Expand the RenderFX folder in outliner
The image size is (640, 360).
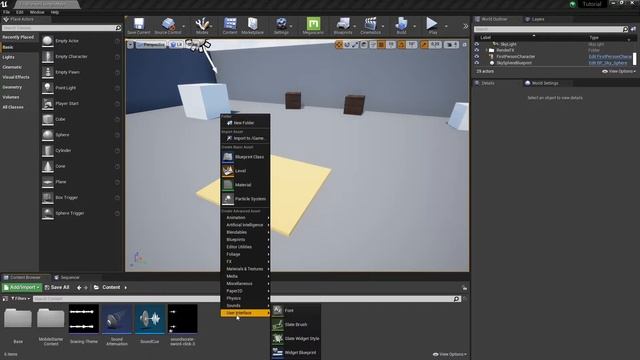tap(487, 50)
